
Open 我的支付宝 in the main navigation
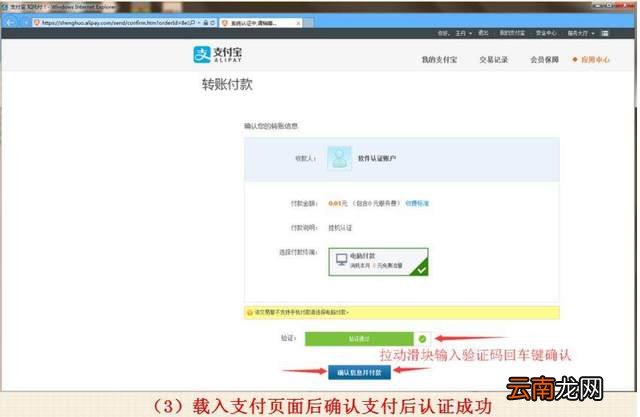coord(439,60)
